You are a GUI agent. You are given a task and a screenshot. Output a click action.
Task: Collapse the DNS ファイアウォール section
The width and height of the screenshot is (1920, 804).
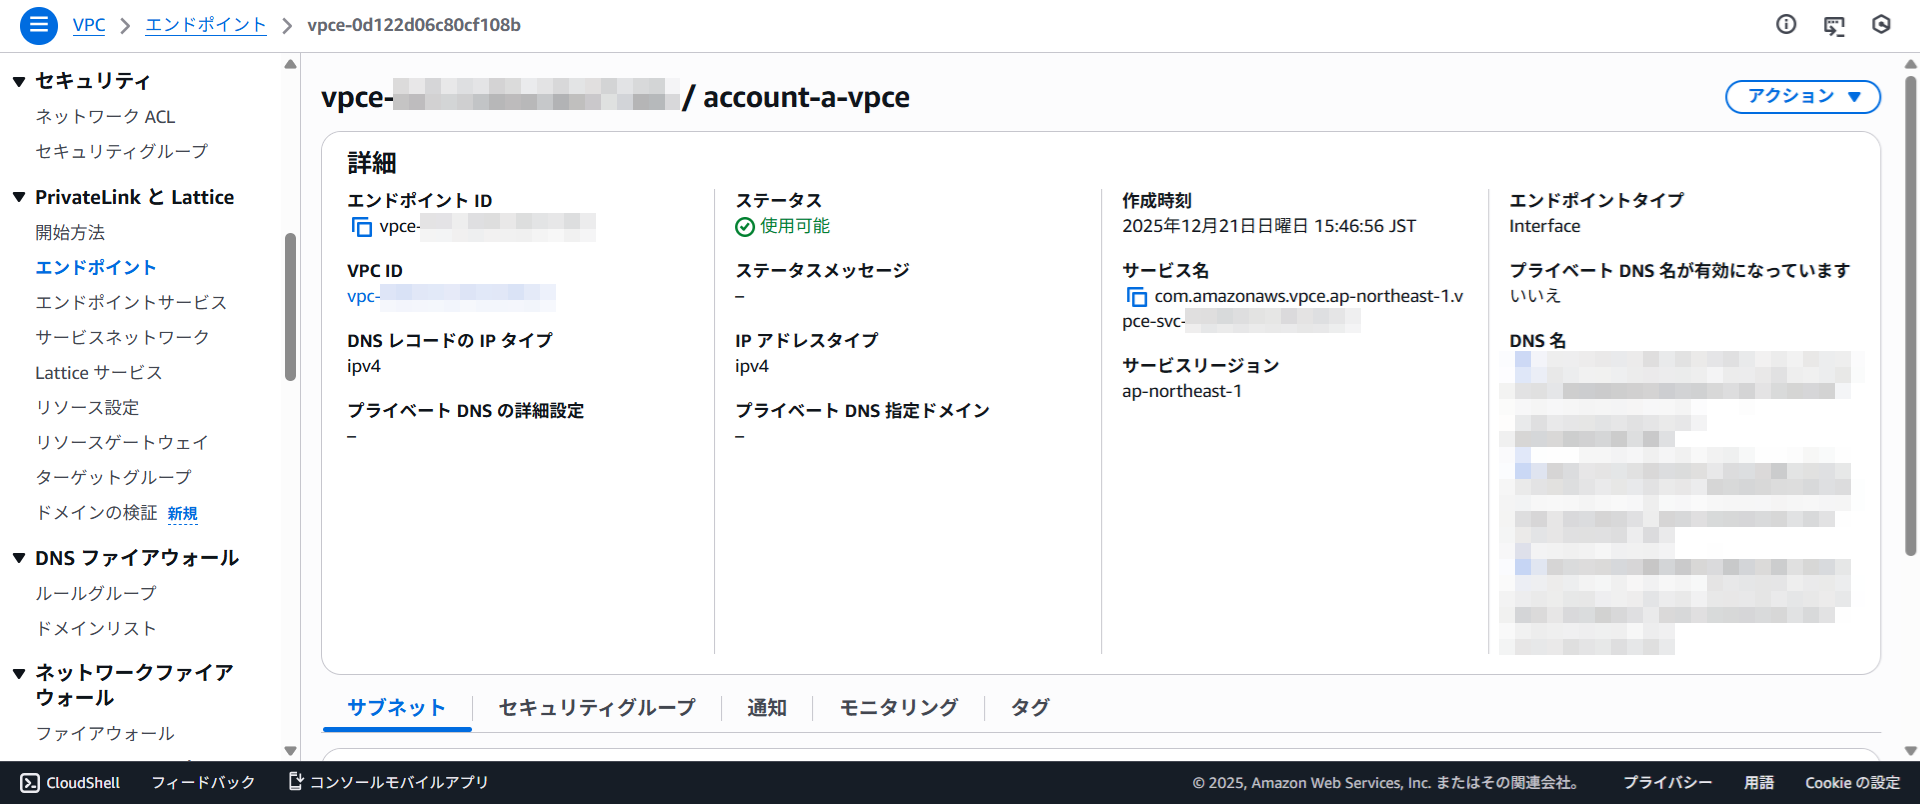[19, 558]
